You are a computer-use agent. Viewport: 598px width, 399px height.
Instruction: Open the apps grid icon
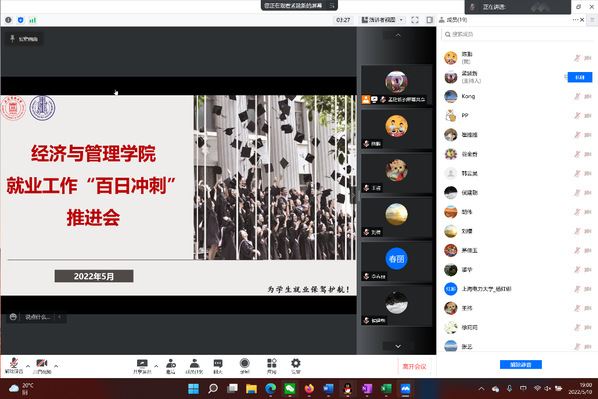[x=272, y=366]
